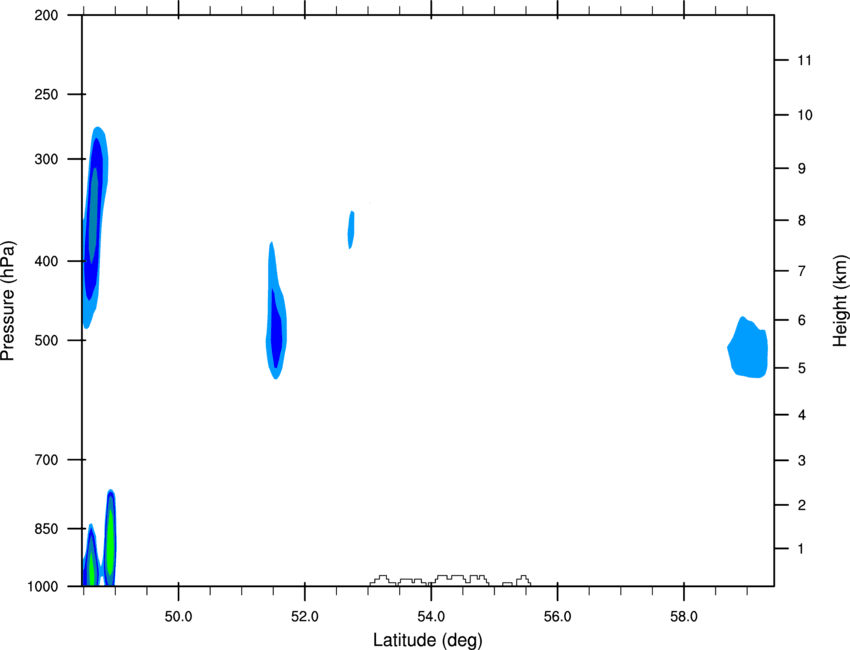Click the 50.0 latitude tick label

(178, 617)
